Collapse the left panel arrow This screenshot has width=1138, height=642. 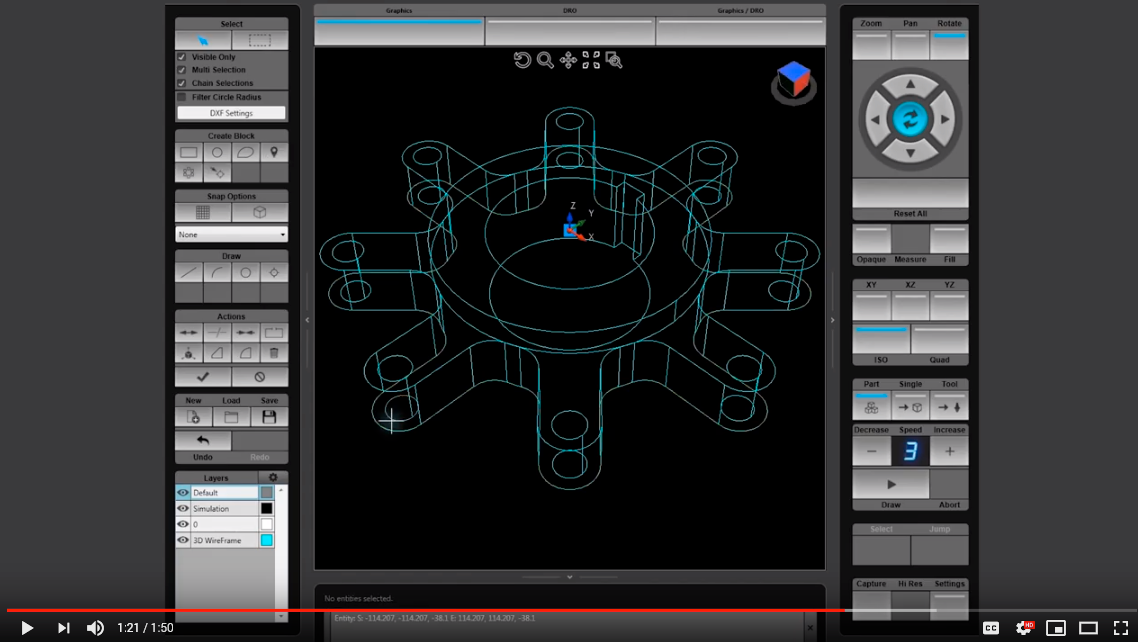click(x=307, y=320)
